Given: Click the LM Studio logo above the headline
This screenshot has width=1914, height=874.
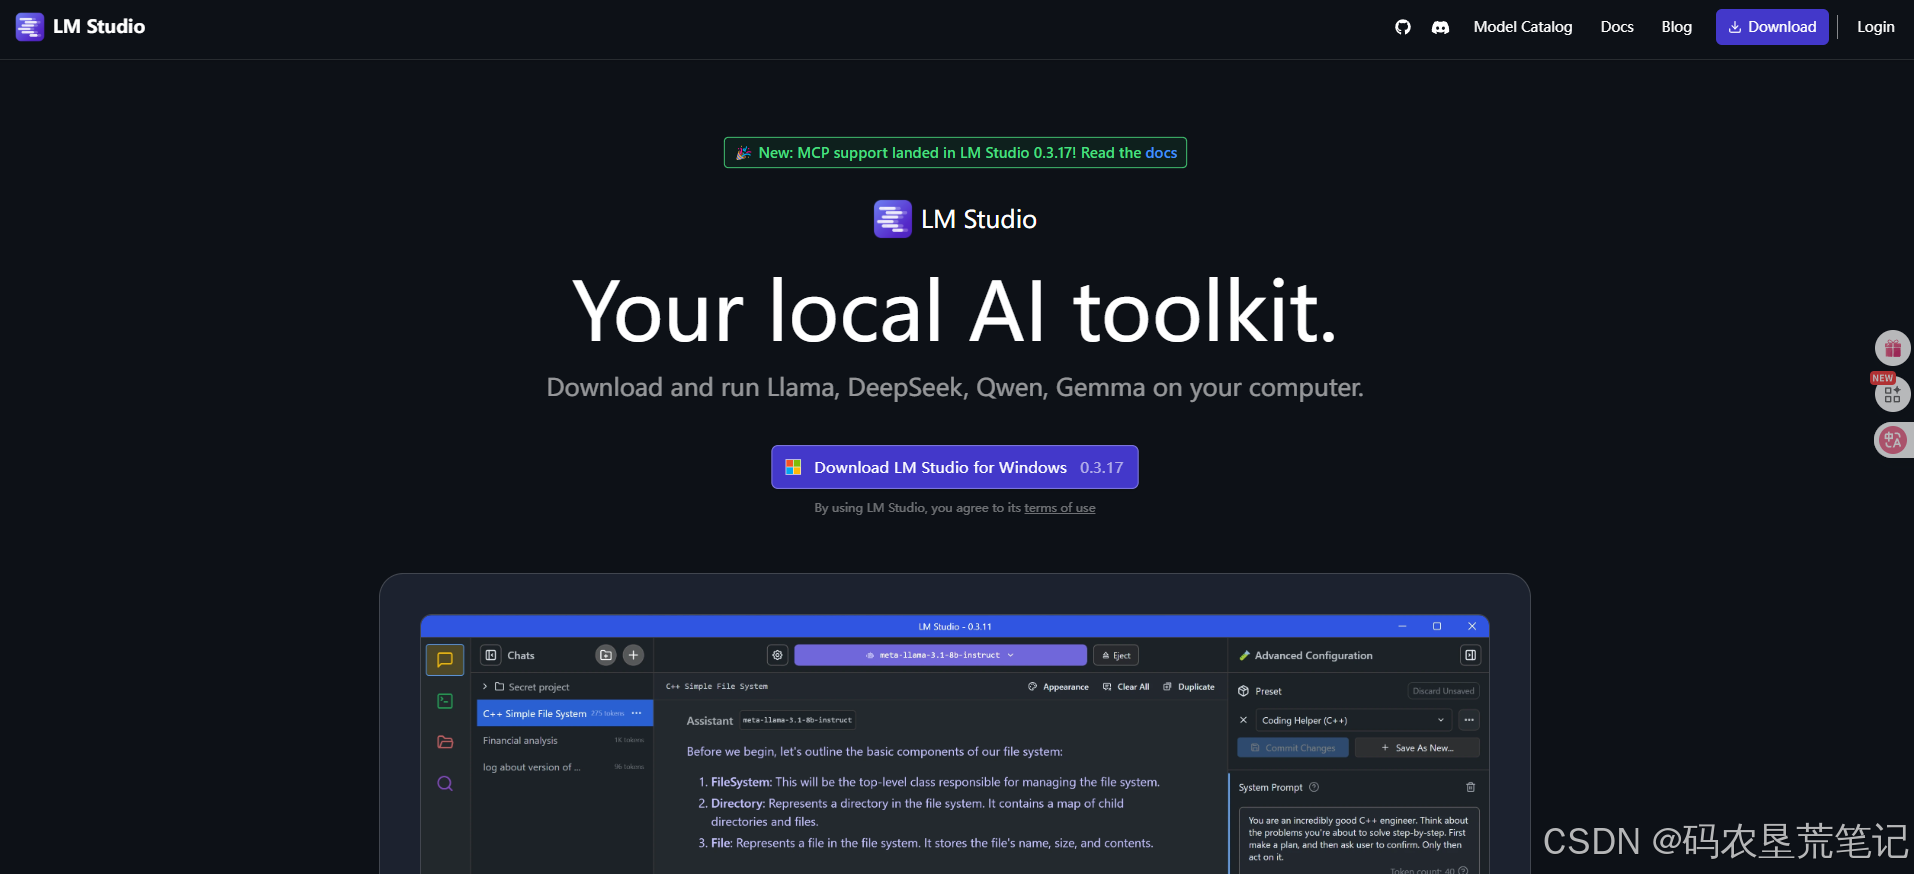Looking at the screenshot, I should 955,219.
